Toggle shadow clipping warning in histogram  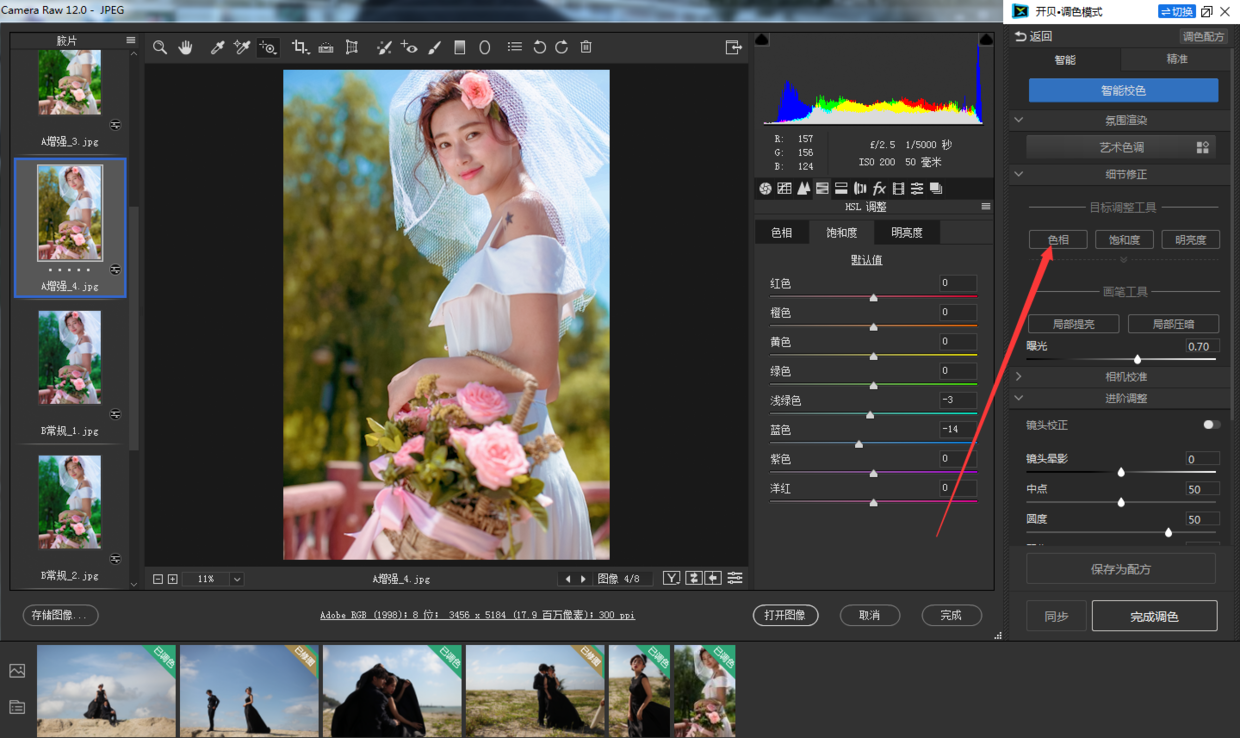tap(762, 39)
